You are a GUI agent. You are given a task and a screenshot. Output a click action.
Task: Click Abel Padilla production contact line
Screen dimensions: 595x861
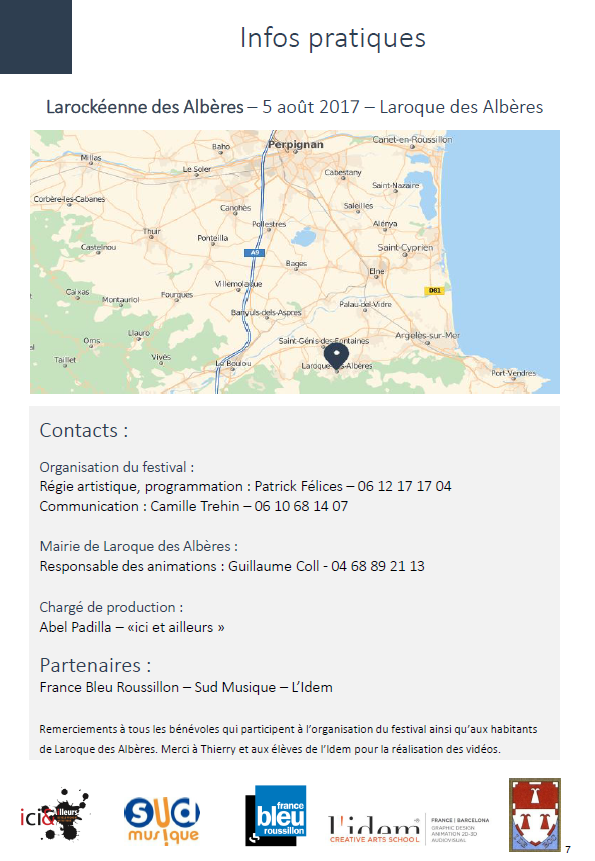click(x=132, y=627)
